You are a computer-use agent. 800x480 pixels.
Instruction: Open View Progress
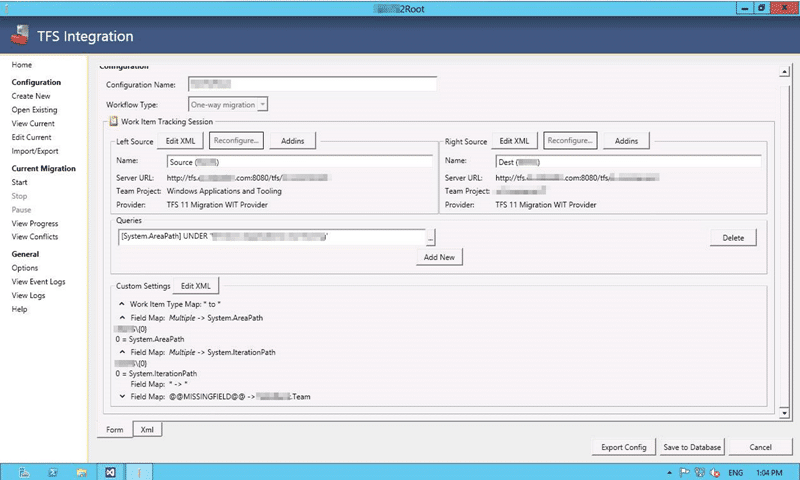tap(35, 223)
